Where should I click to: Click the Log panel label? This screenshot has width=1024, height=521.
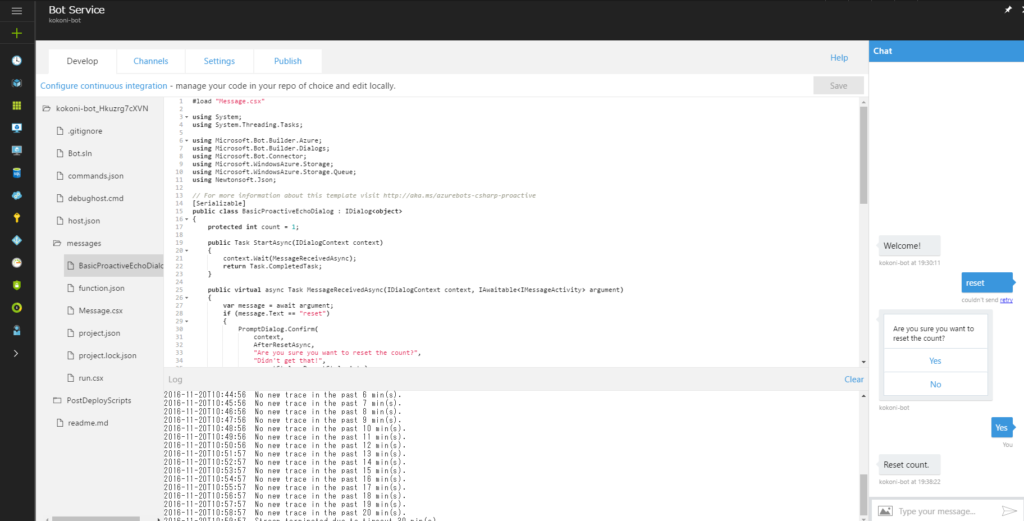(x=176, y=379)
